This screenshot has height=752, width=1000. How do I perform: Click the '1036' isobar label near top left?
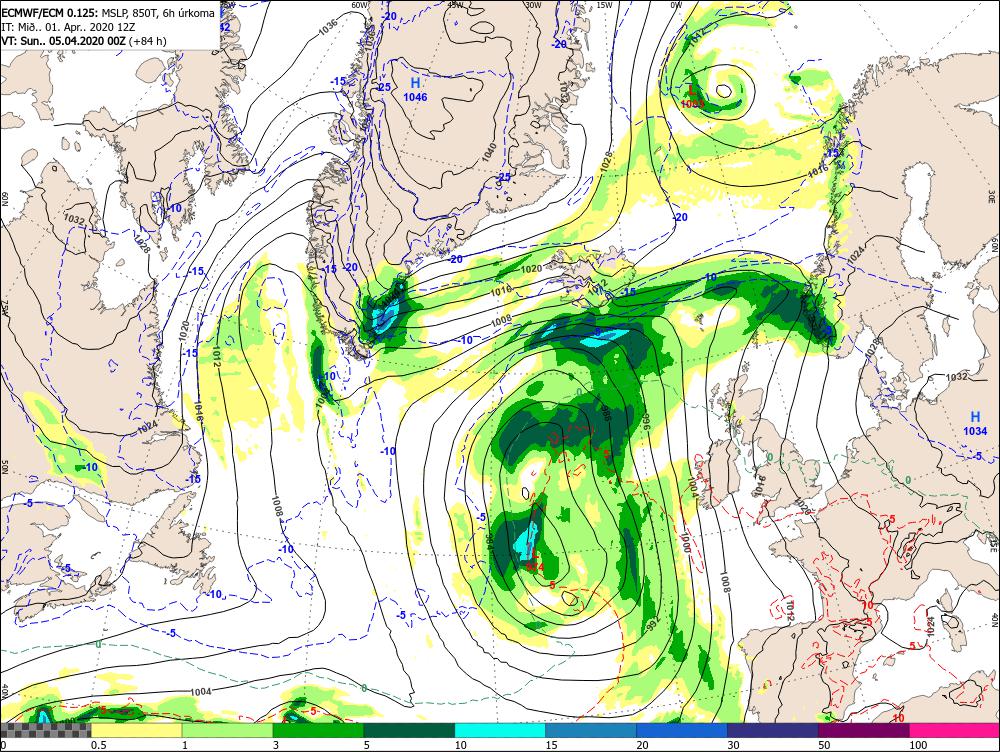point(328,27)
